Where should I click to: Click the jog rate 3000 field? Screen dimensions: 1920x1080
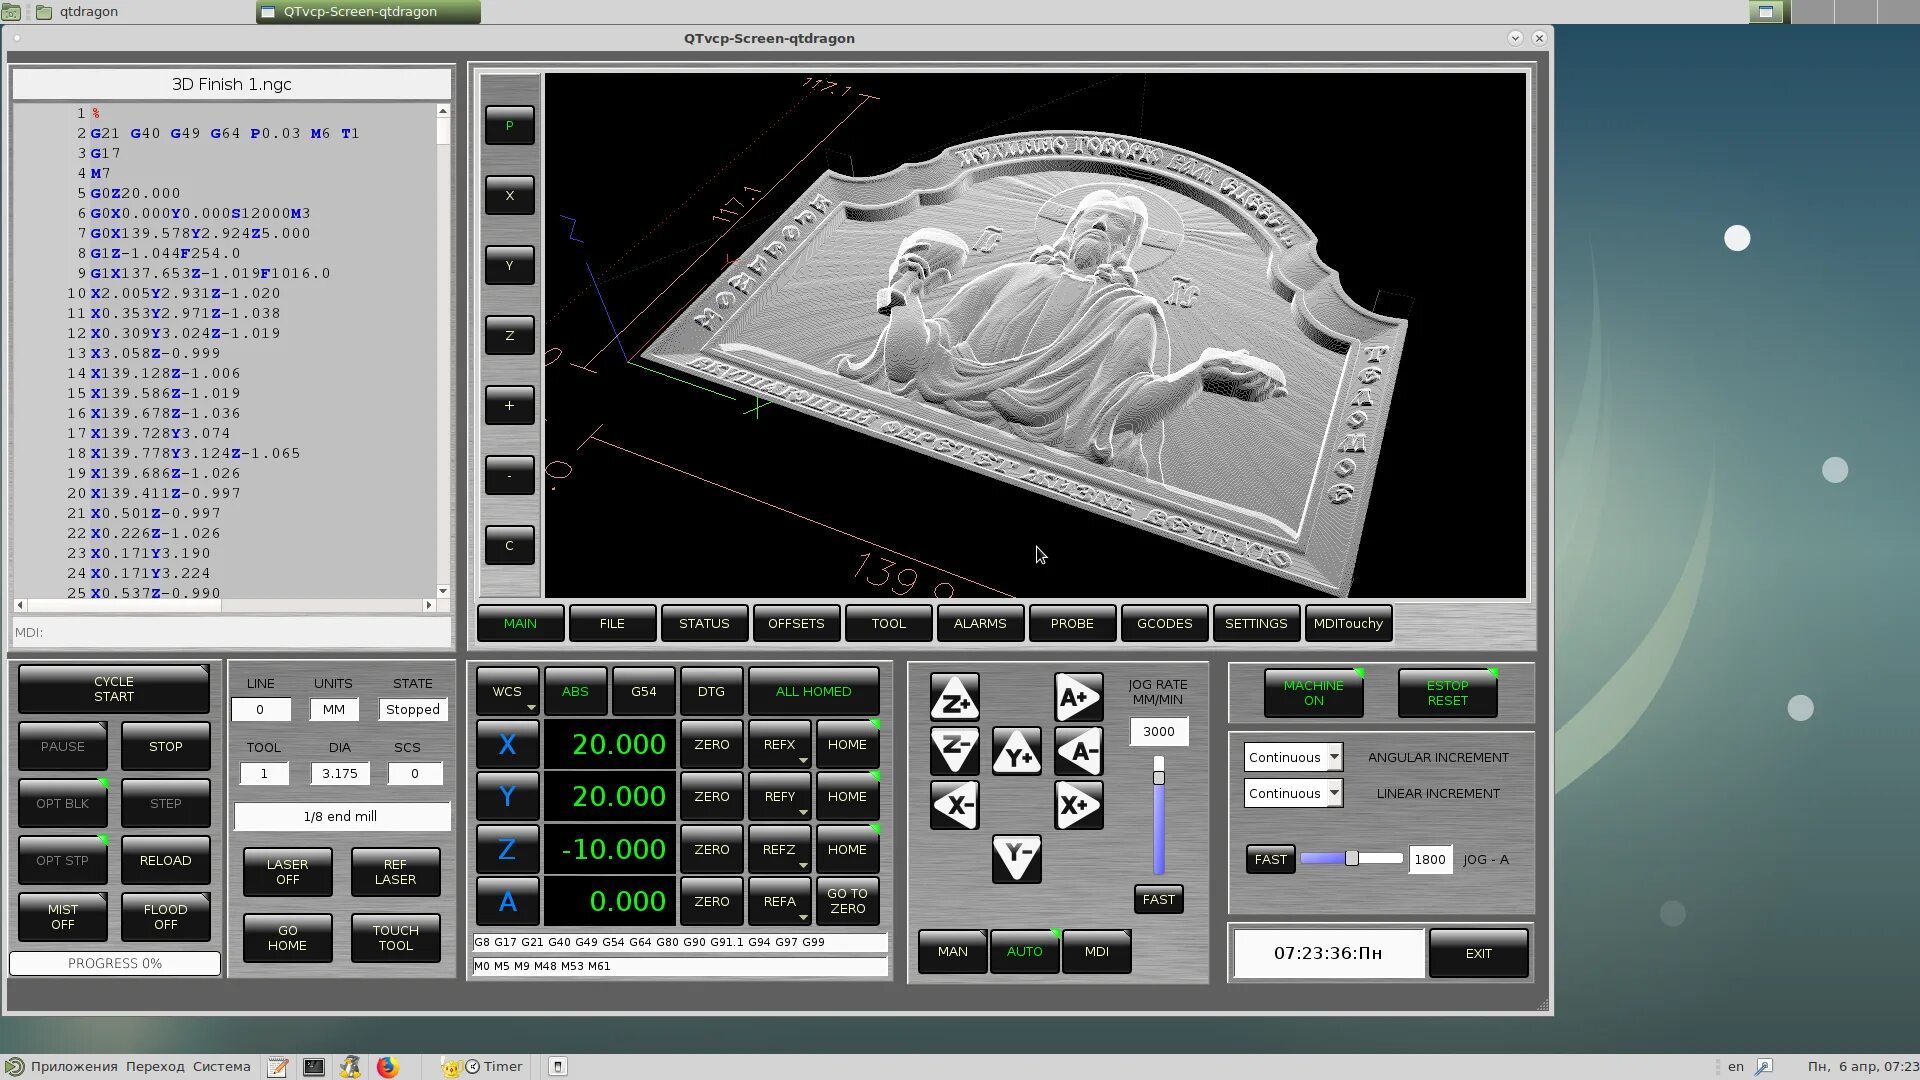[1159, 732]
